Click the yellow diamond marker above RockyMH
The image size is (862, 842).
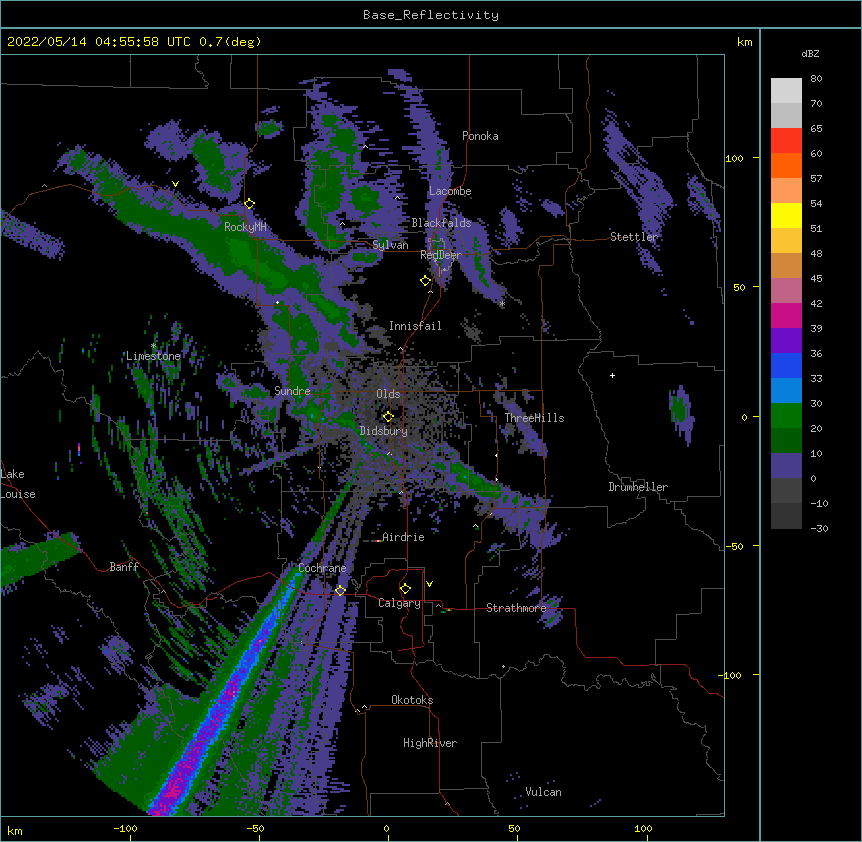[x=250, y=204]
